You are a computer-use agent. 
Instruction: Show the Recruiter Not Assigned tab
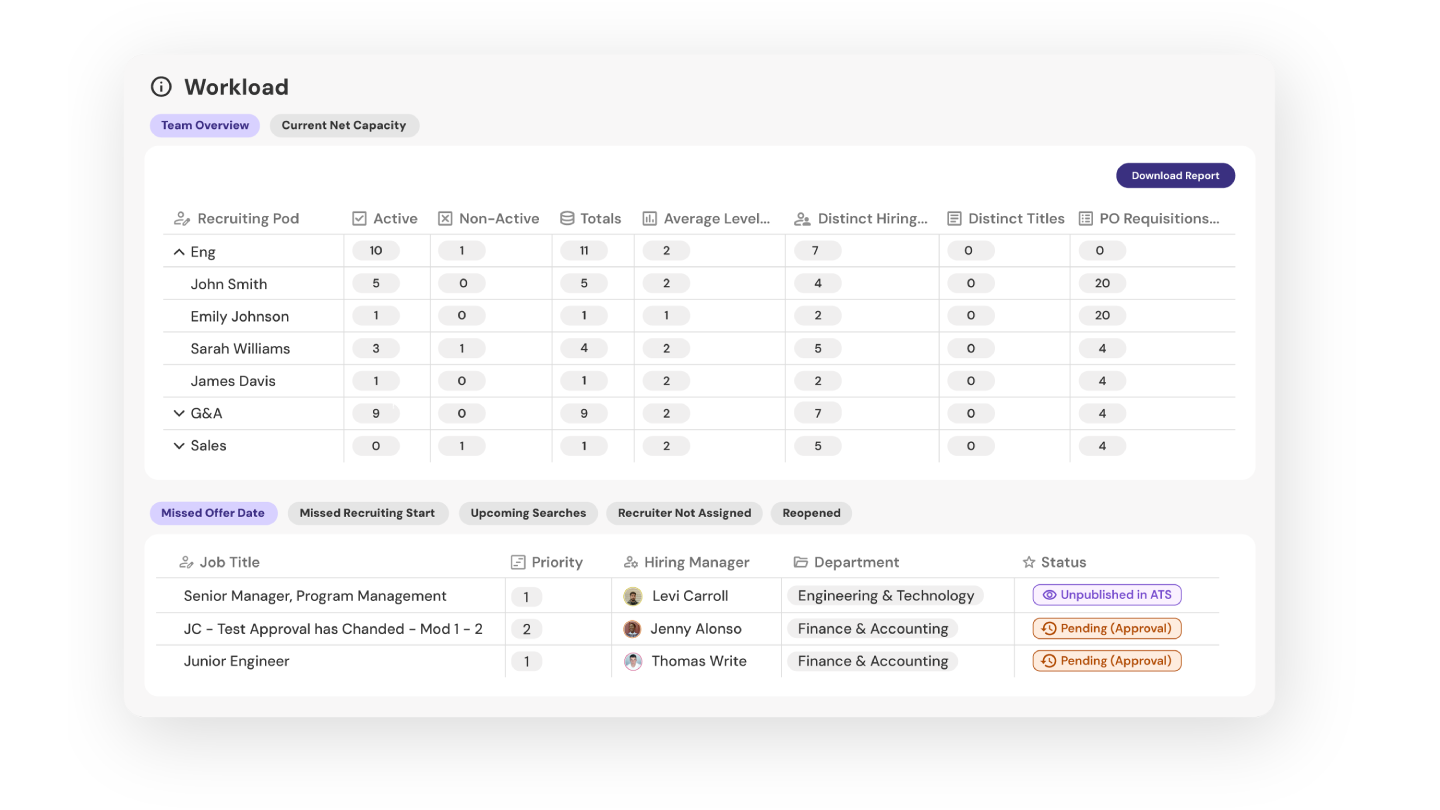[684, 514]
